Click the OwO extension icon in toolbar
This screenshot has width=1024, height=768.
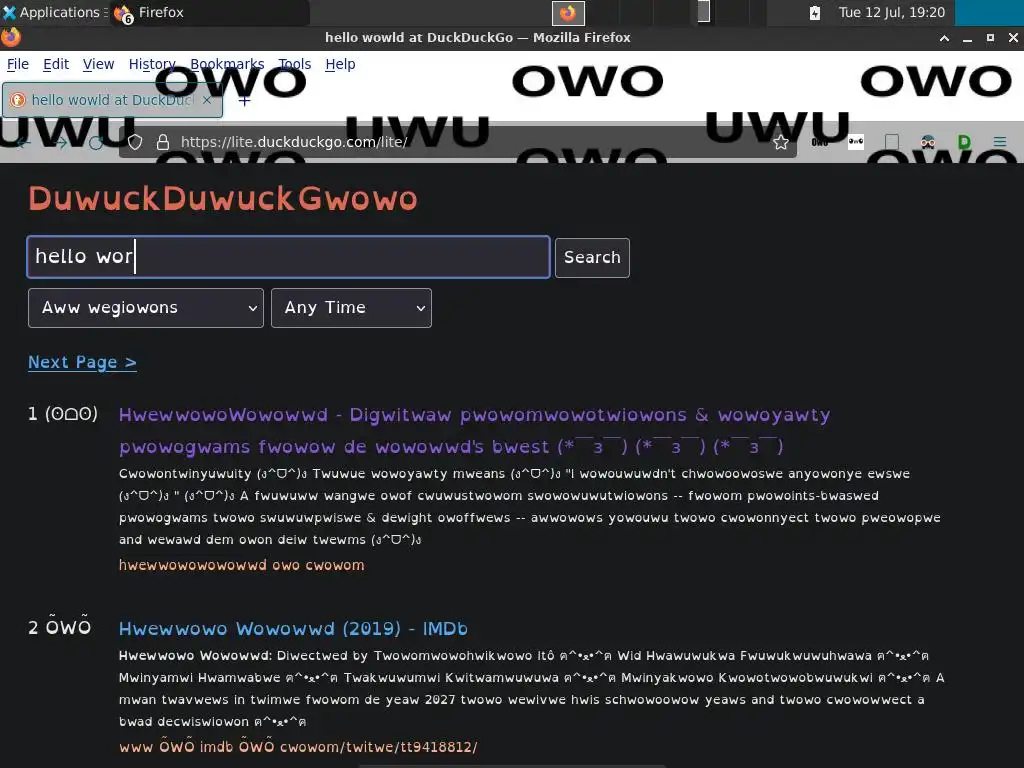click(820, 142)
